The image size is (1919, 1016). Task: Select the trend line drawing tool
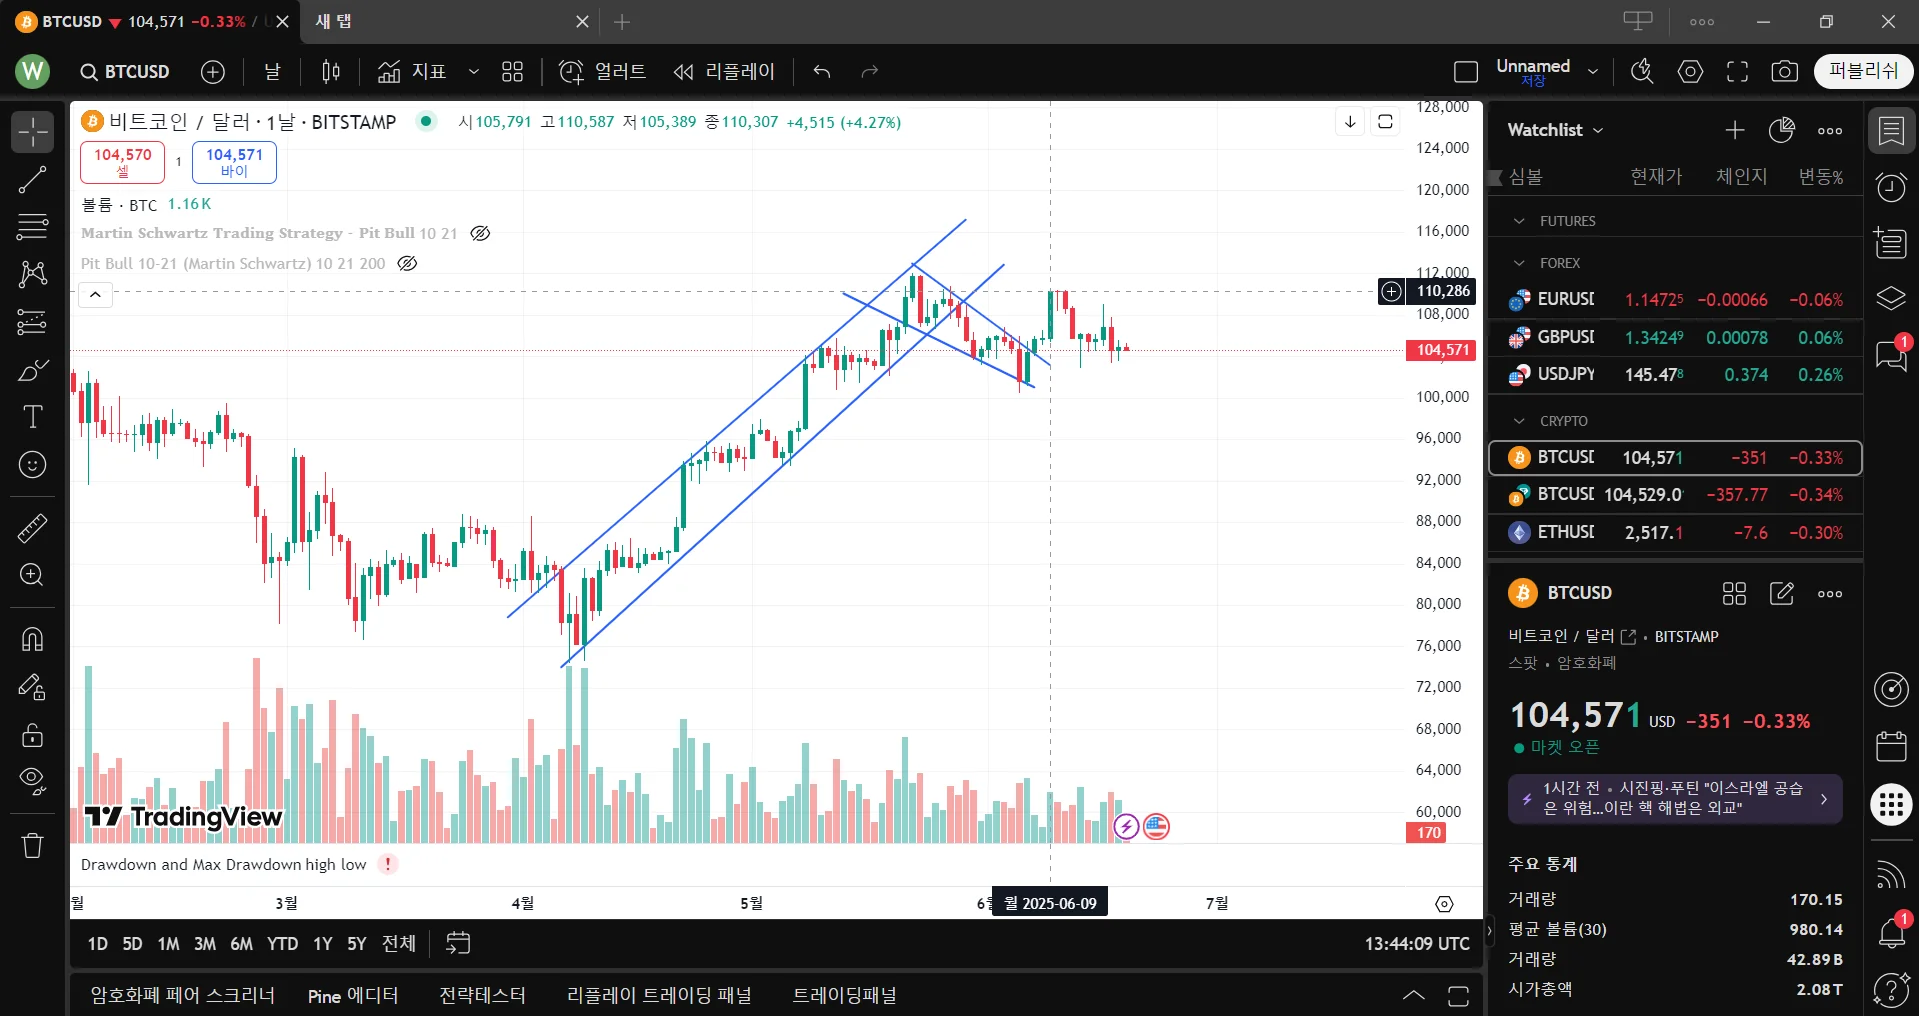tap(32, 180)
